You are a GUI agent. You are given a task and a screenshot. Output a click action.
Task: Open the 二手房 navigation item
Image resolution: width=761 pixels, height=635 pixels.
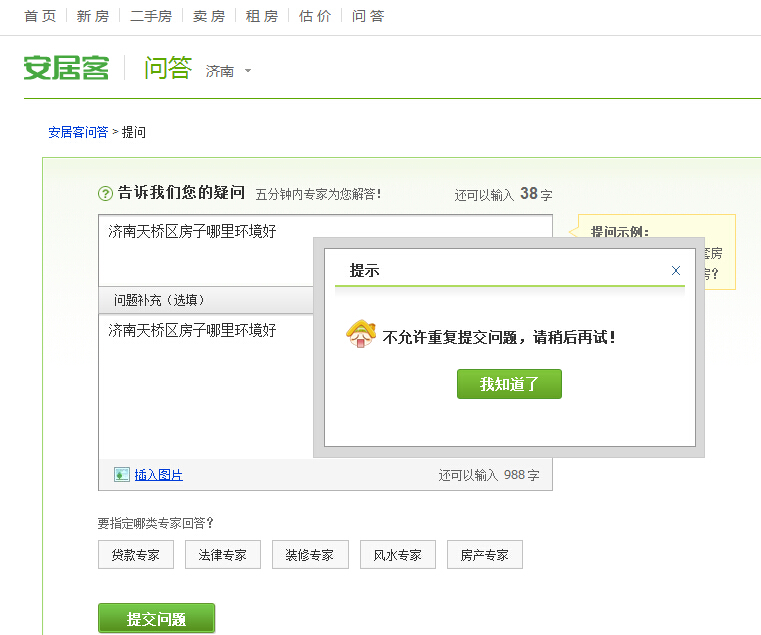click(x=151, y=17)
